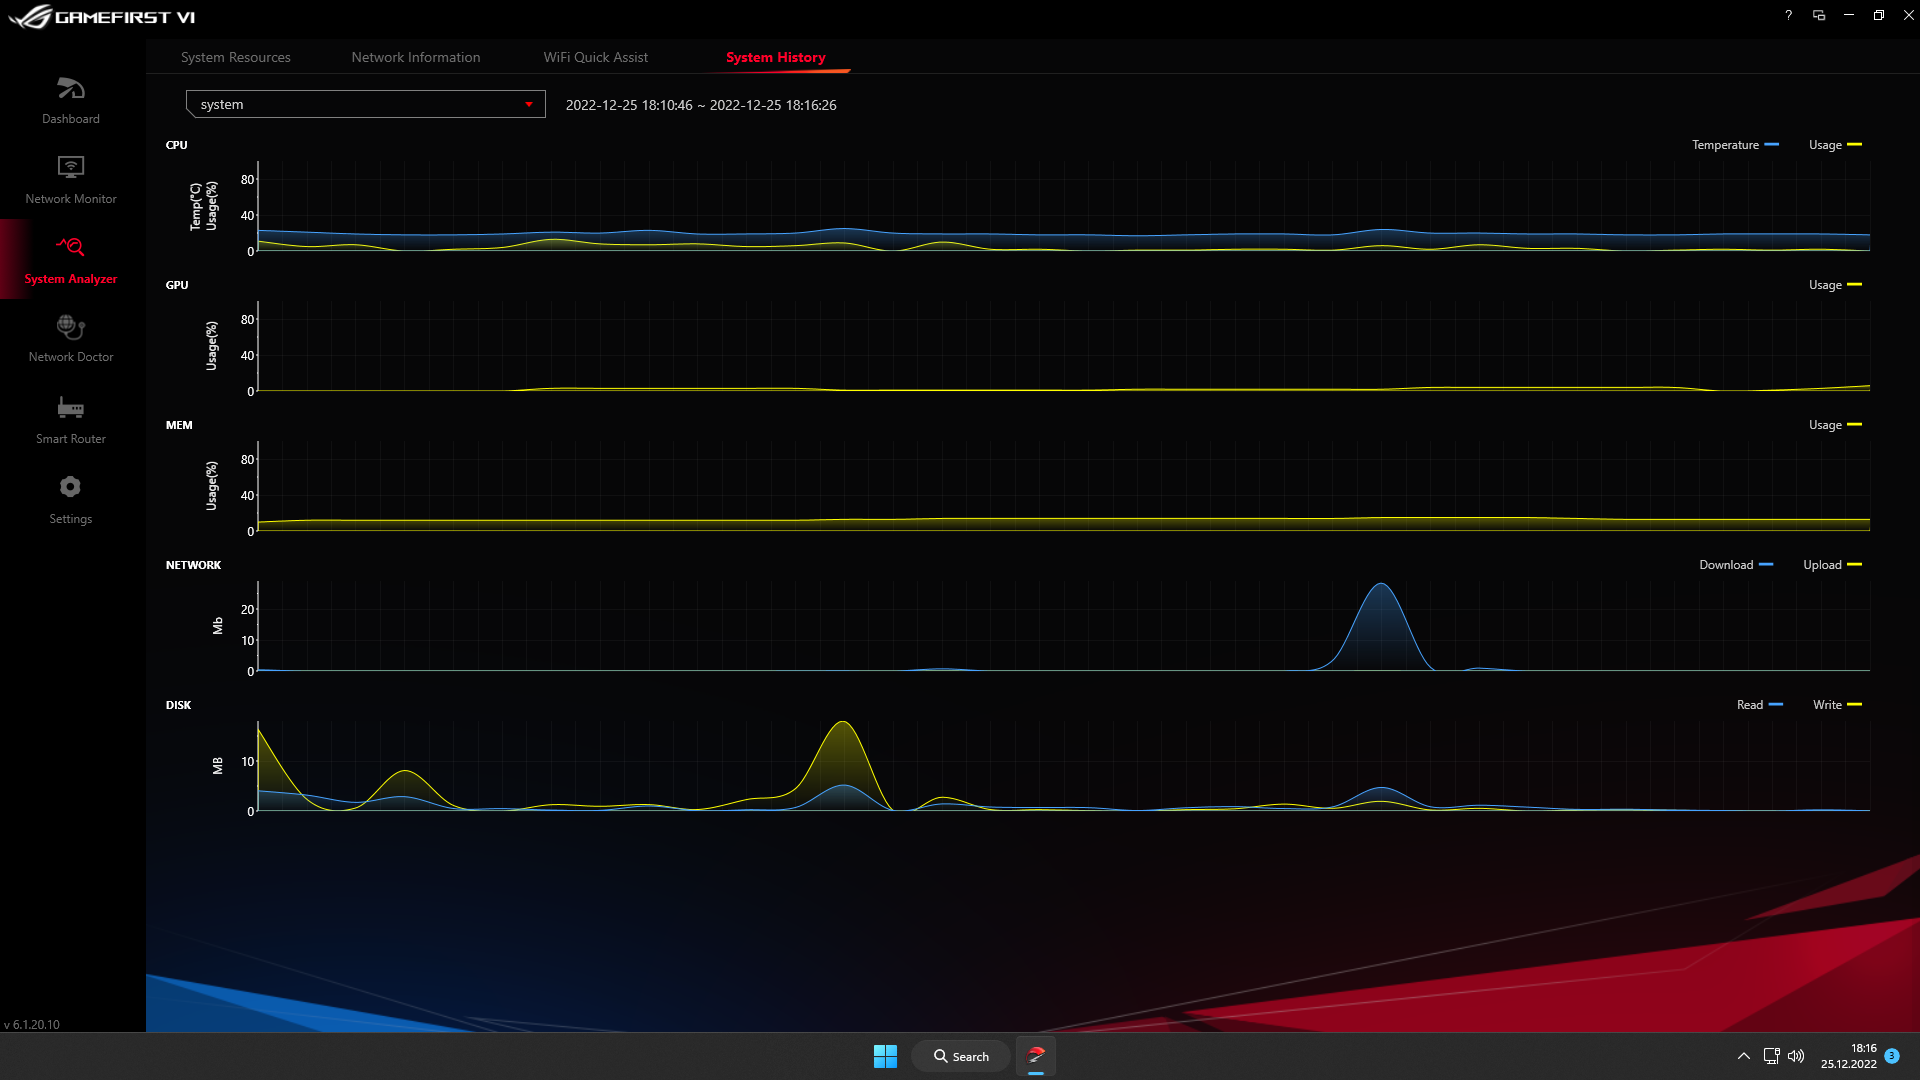Toggle Disk Write legend

click(x=1837, y=705)
